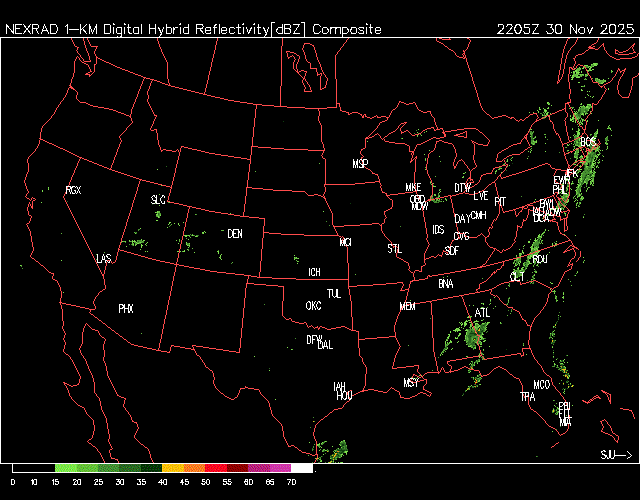Select the OKC station label
Screen dimensions: 640x500
tap(313, 305)
